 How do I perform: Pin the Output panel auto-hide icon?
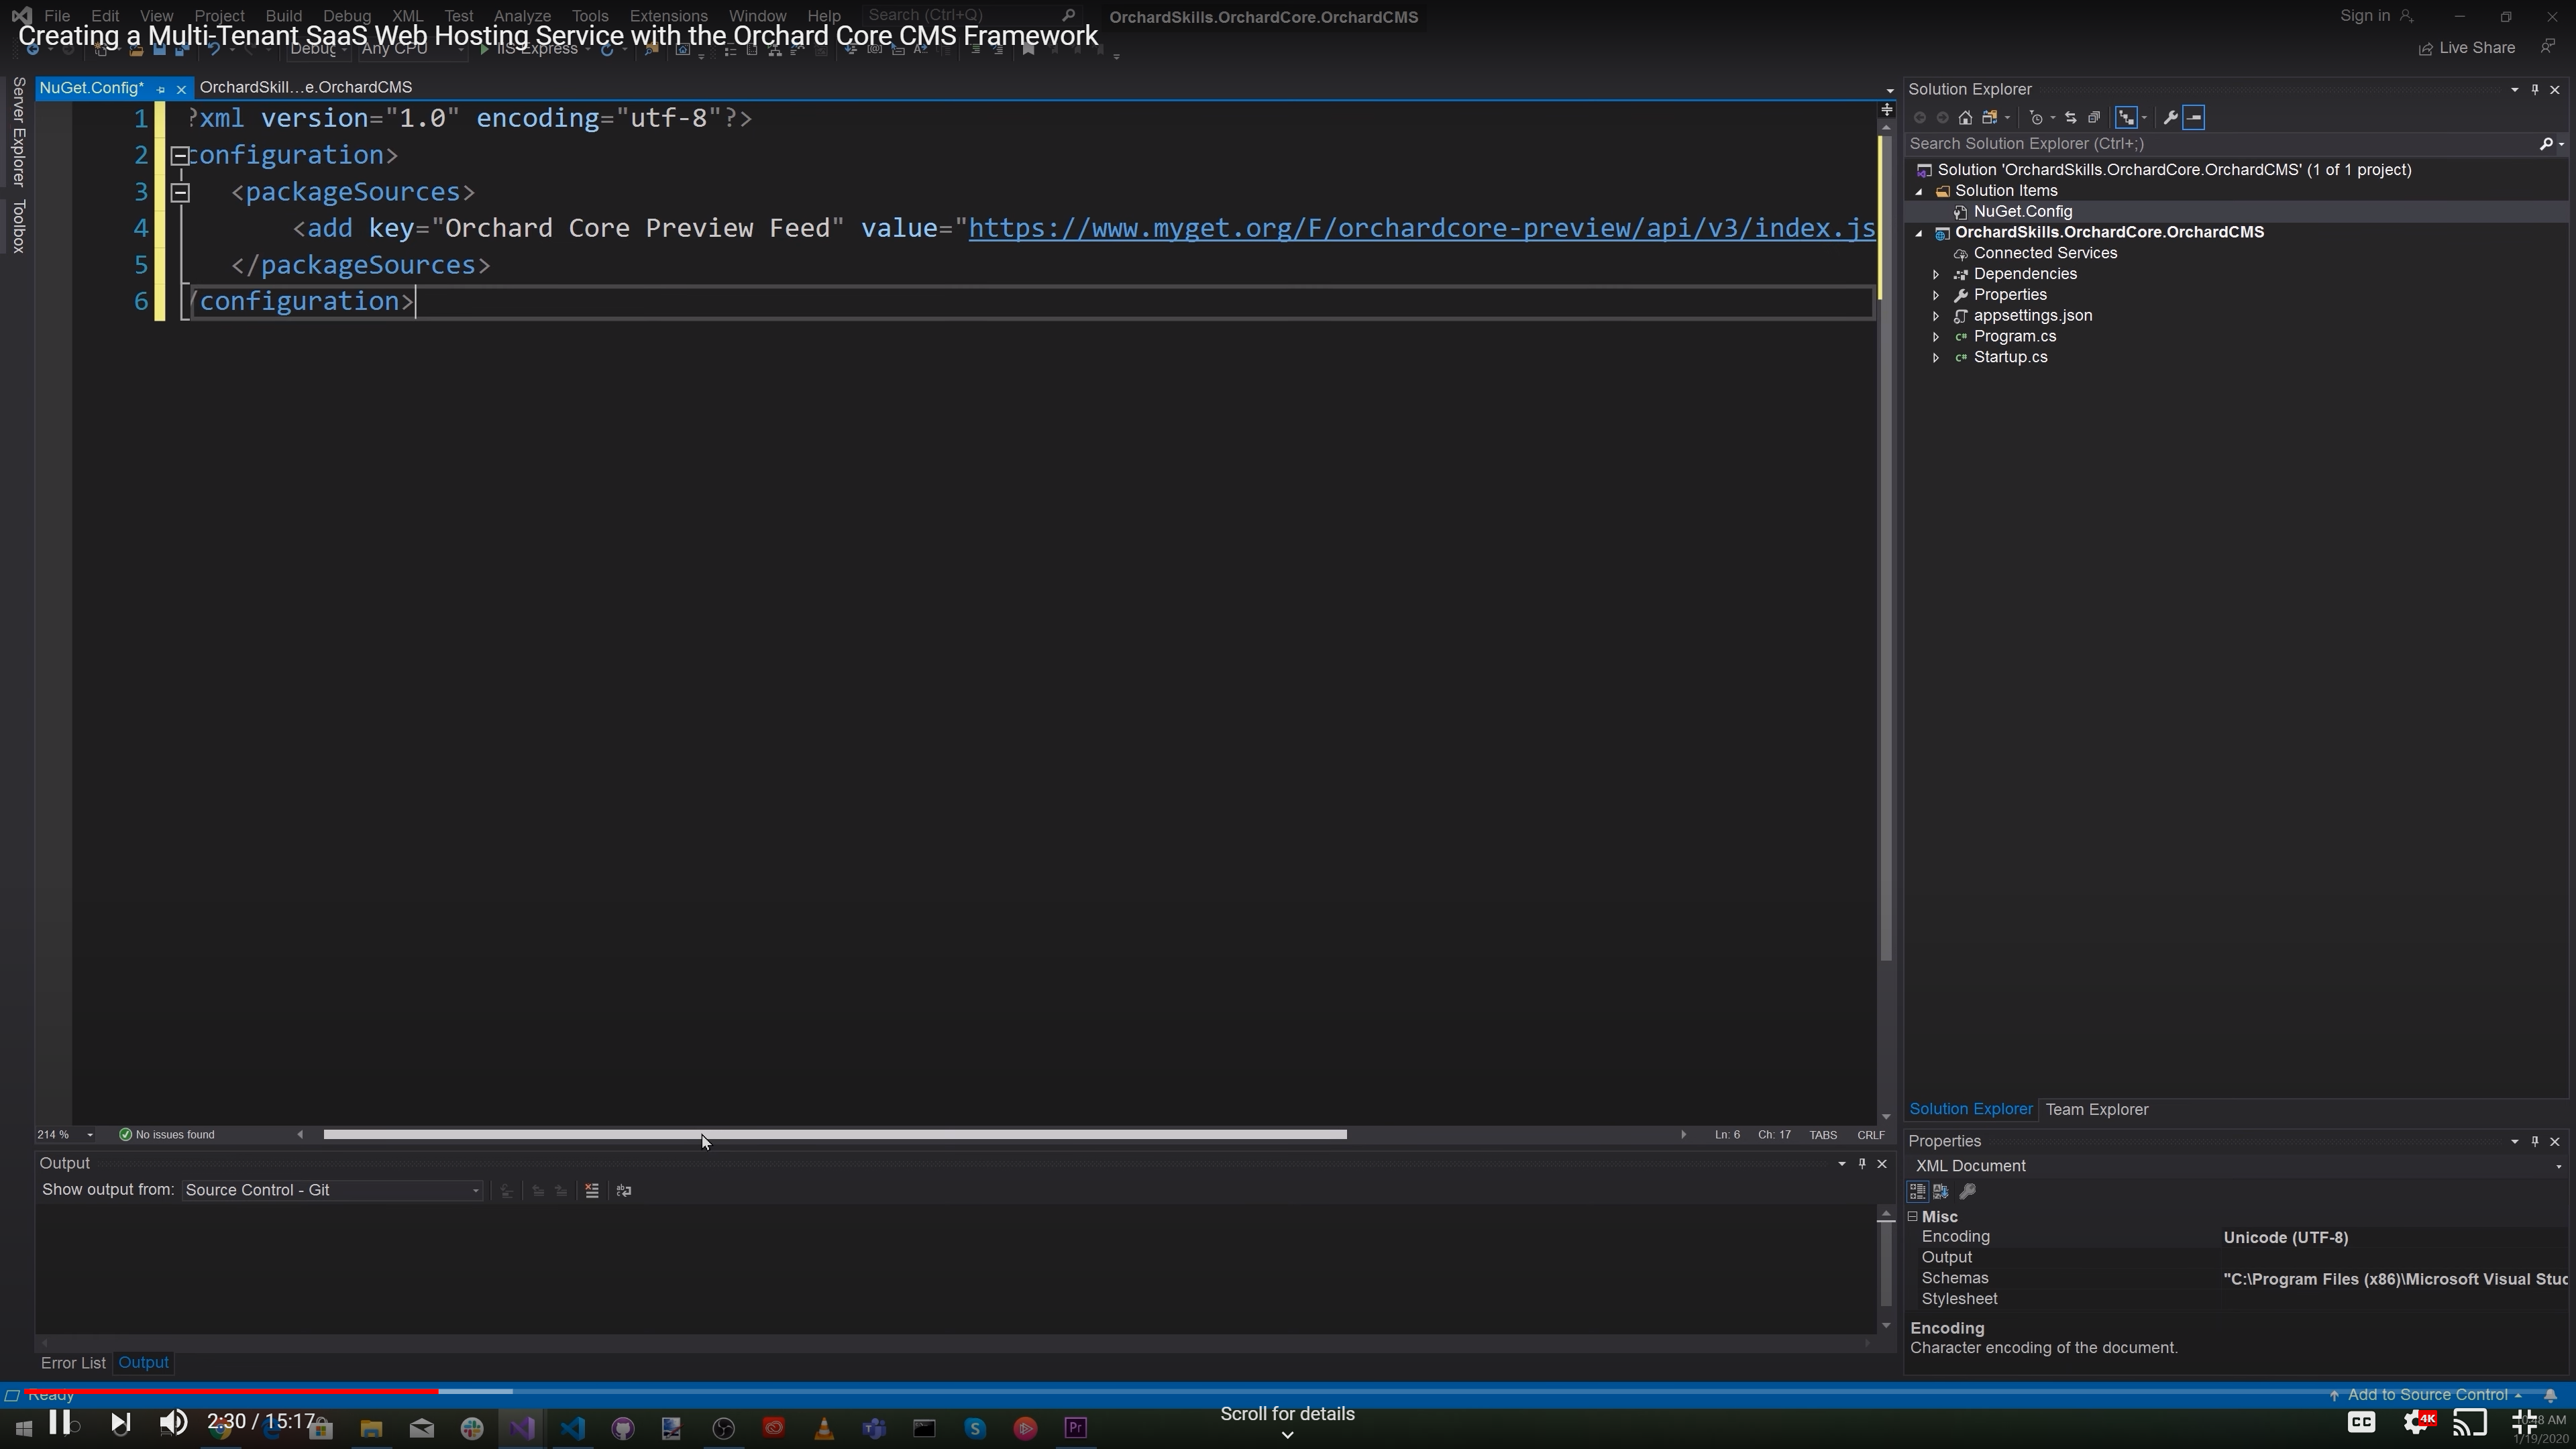1862,1163
